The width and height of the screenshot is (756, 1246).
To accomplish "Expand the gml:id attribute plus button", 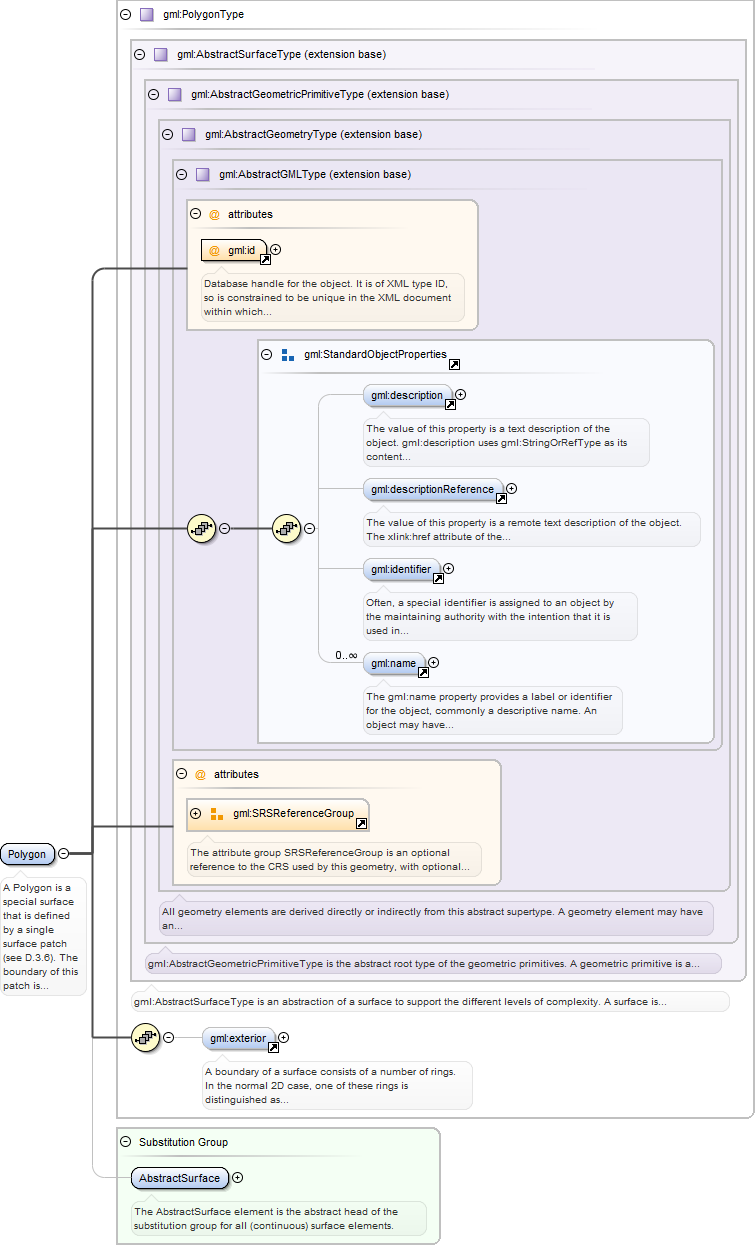I will (x=276, y=250).
